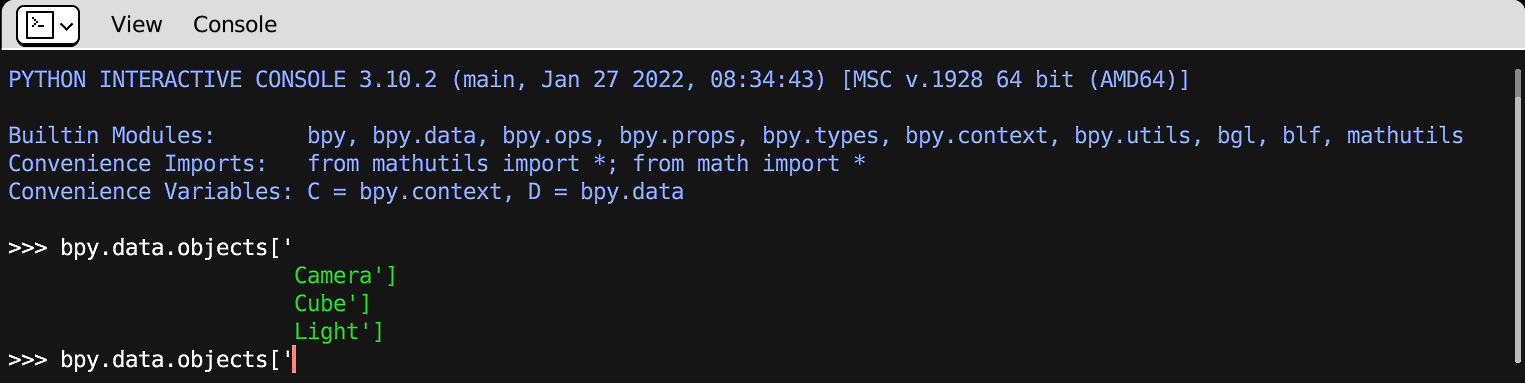The height and width of the screenshot is (383, 1525).
Task: Open the Python Console editor type selector
Action: [48, 25]
